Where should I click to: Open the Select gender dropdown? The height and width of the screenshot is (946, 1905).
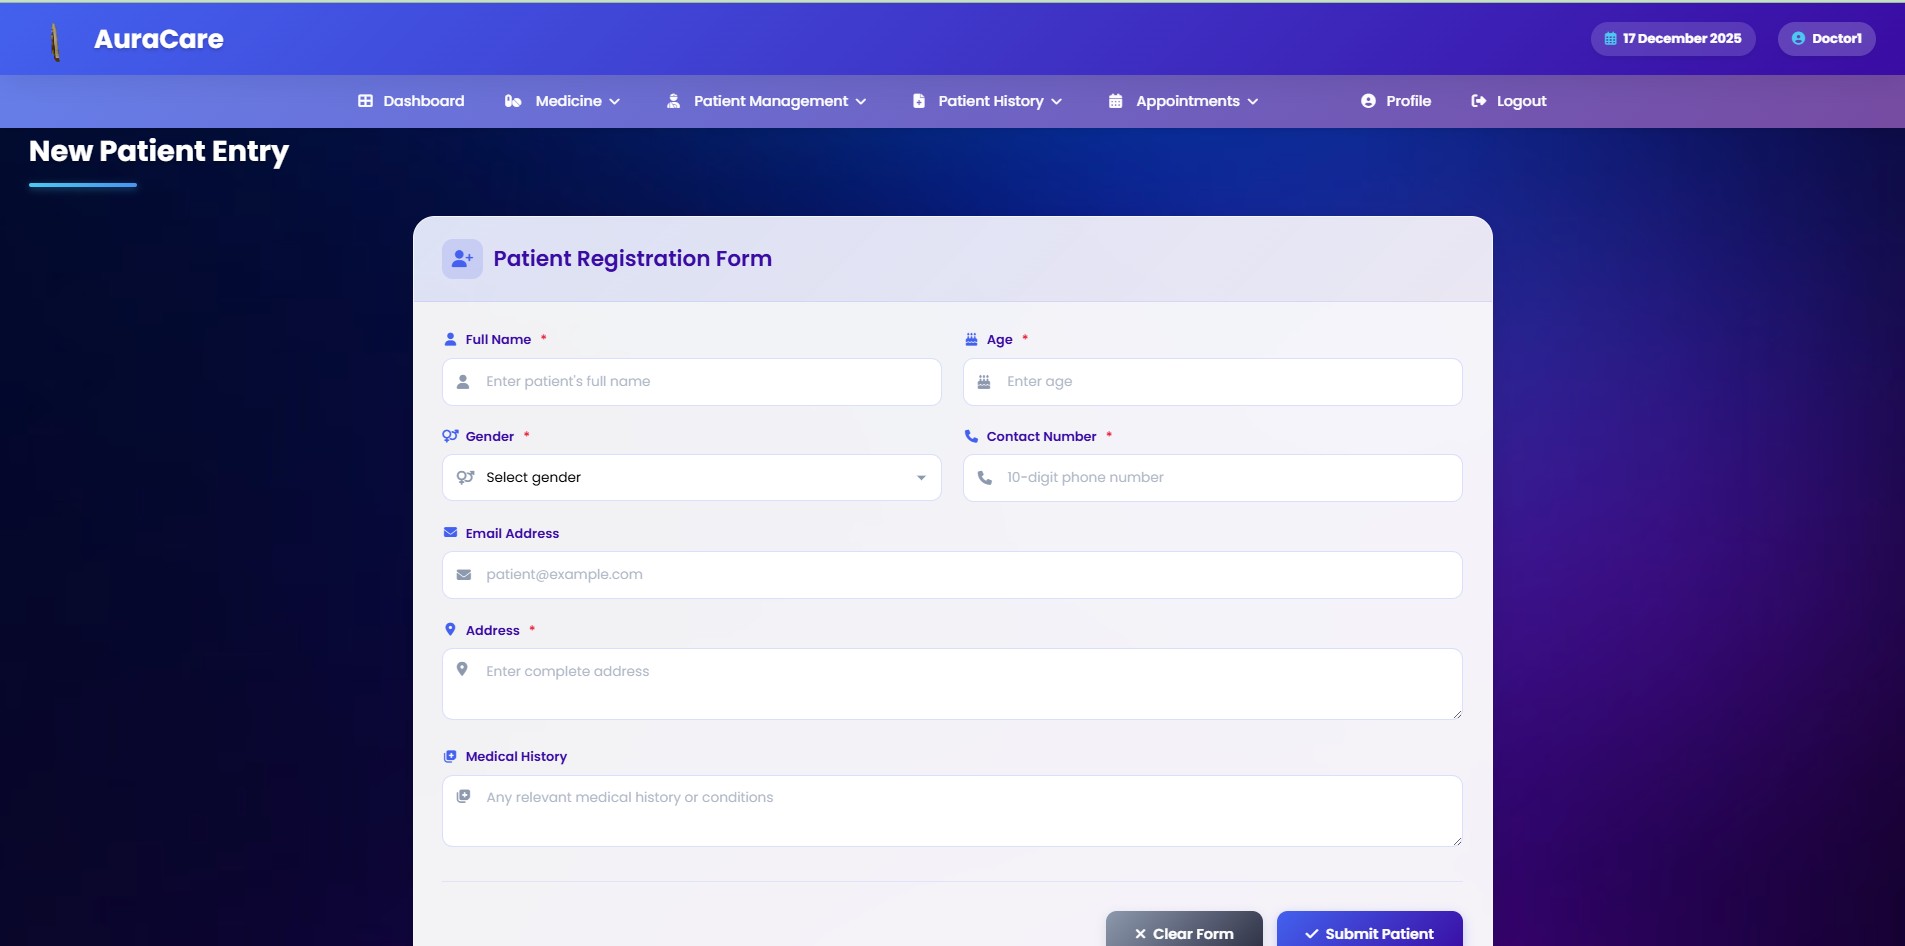coord(691,478)
